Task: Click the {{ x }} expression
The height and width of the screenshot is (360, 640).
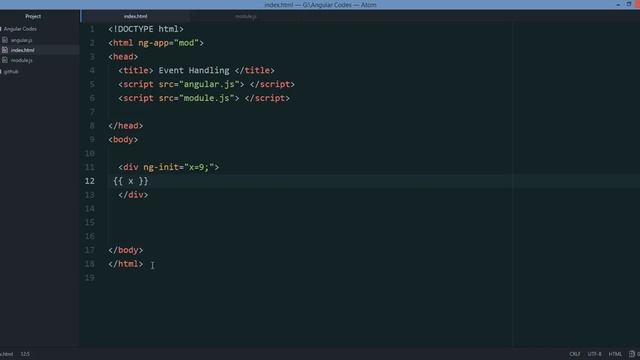Action: coord(131,181)
